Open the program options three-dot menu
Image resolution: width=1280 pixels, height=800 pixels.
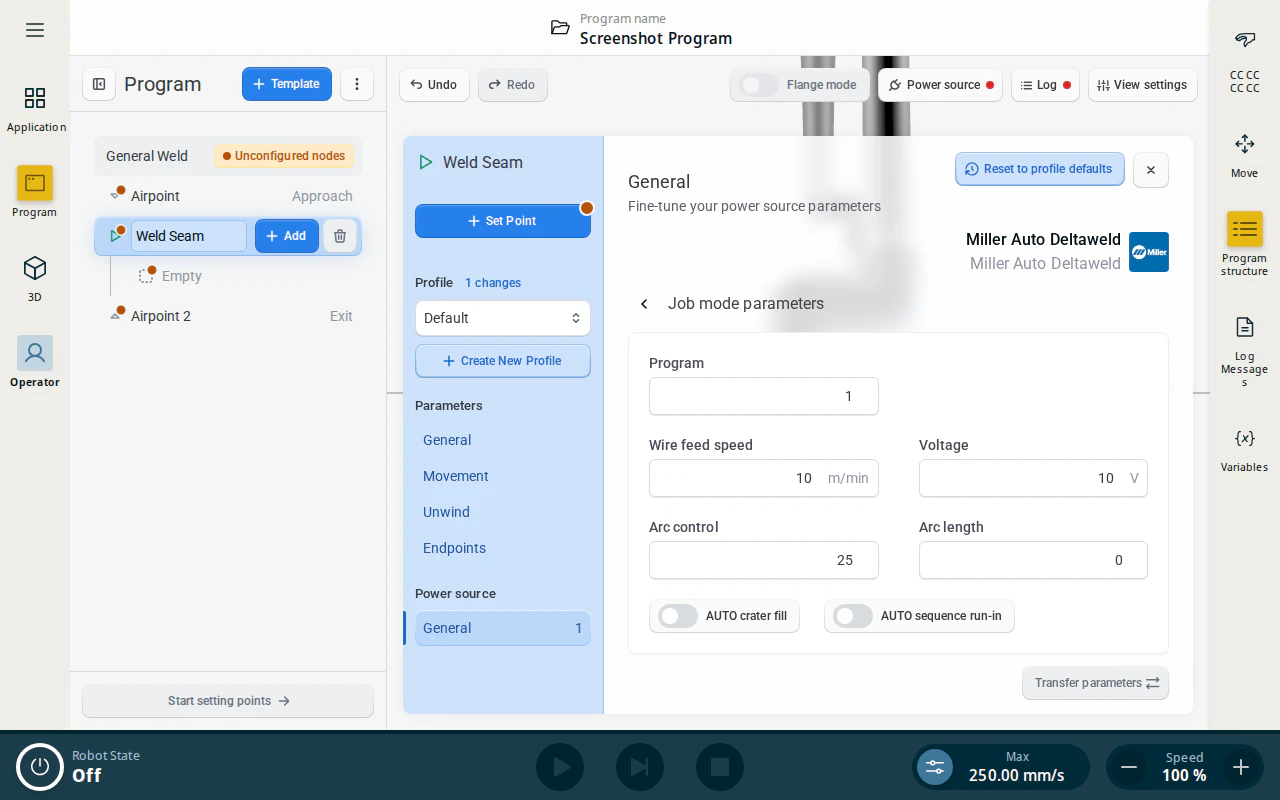[x=357, y=84]
